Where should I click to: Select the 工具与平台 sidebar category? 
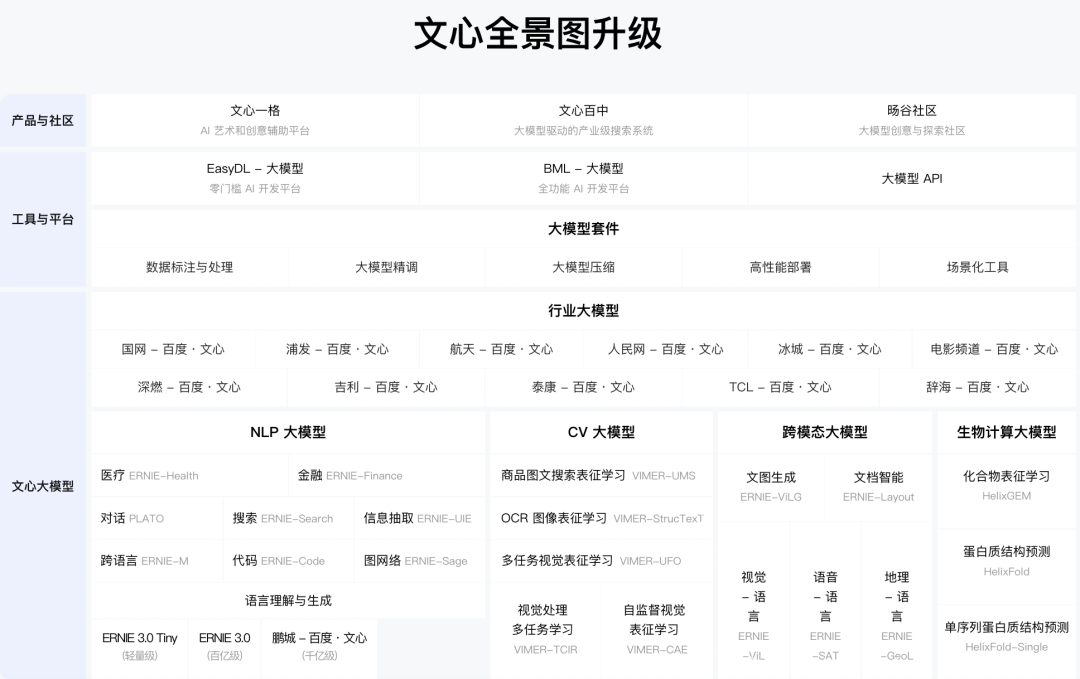click(x=43, y=219)
